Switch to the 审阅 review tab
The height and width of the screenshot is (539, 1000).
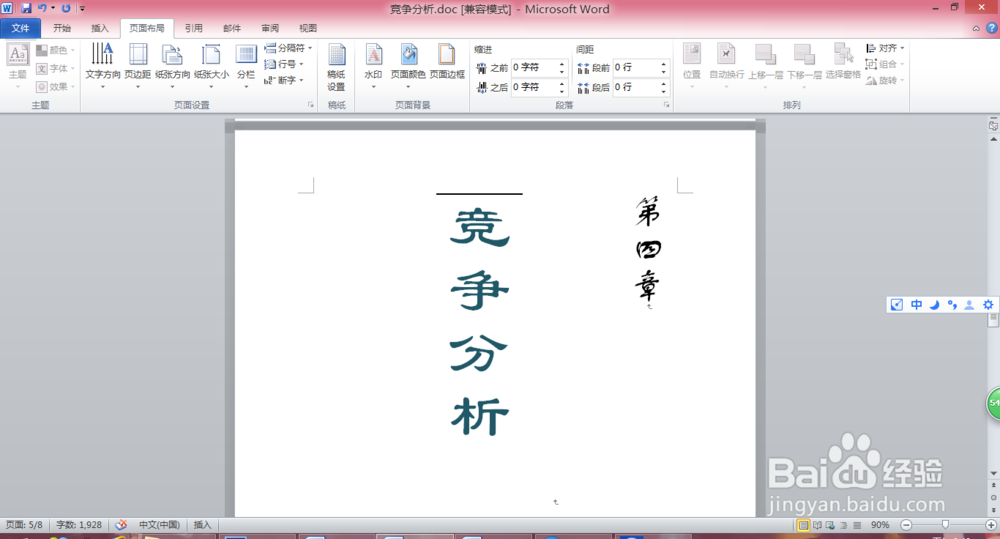(x=270, y=28)
